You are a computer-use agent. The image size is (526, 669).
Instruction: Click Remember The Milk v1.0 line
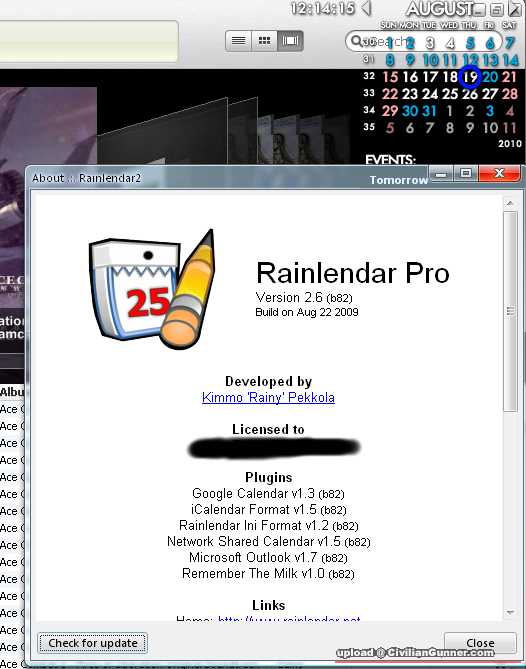(x=268, y=573)
